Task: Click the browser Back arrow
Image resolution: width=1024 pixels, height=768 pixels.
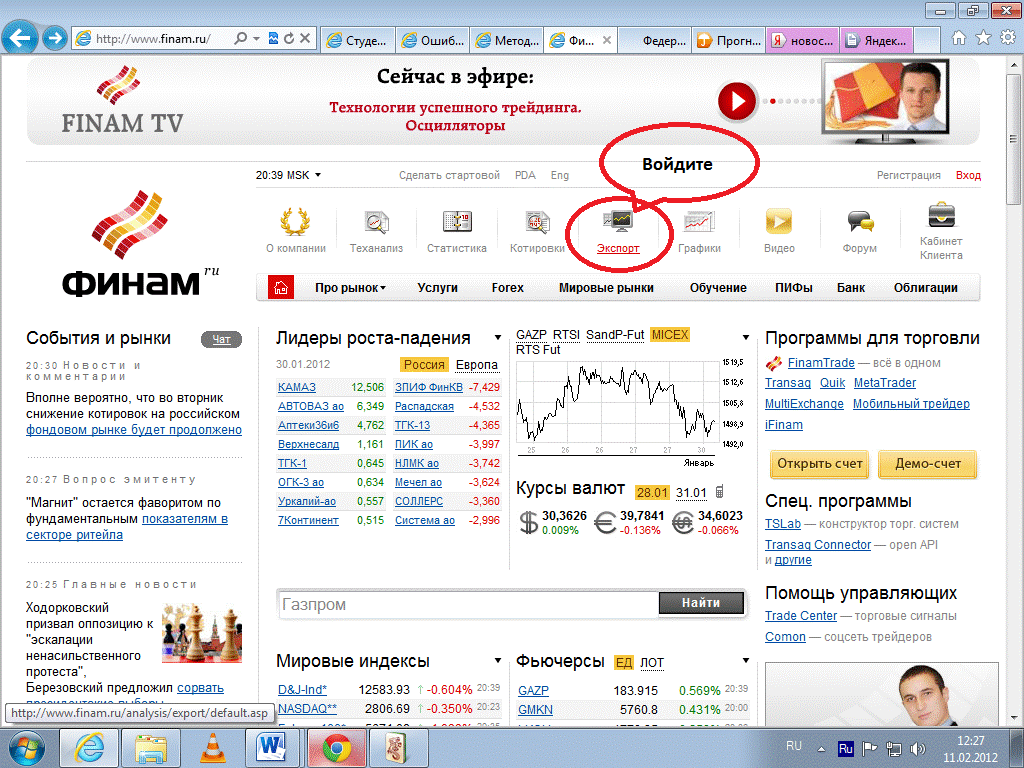Action: [20, 38]
